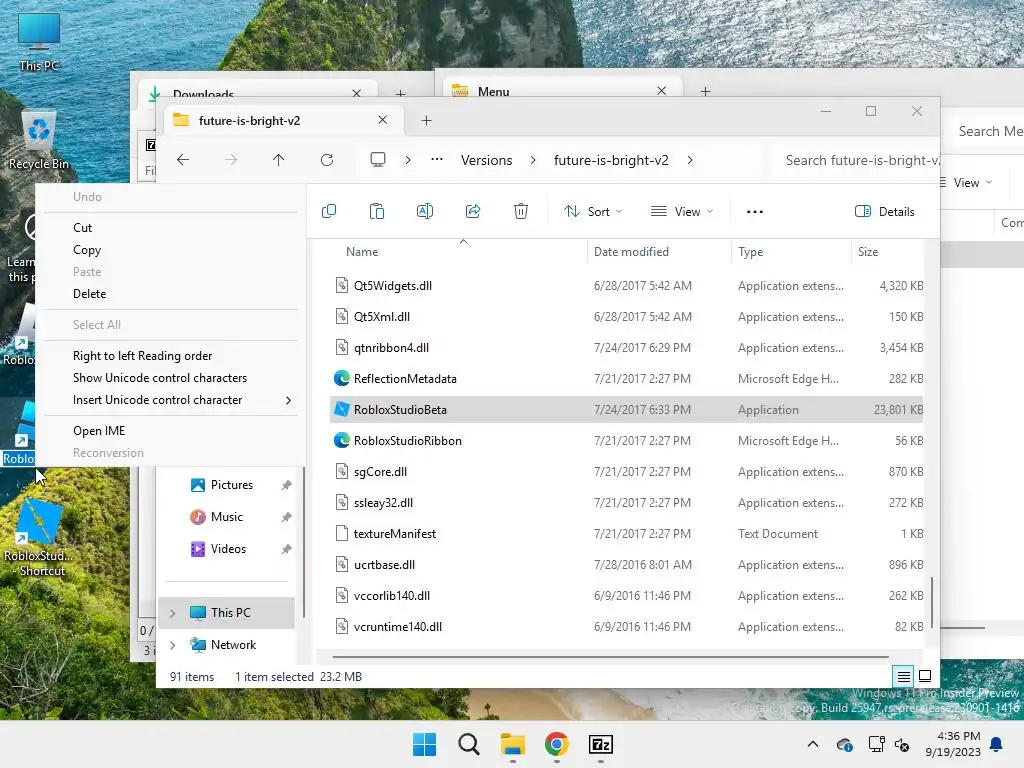Click the Rename icon in the toolbar
Screen dimensions: 1024x768
pos(424,212)
